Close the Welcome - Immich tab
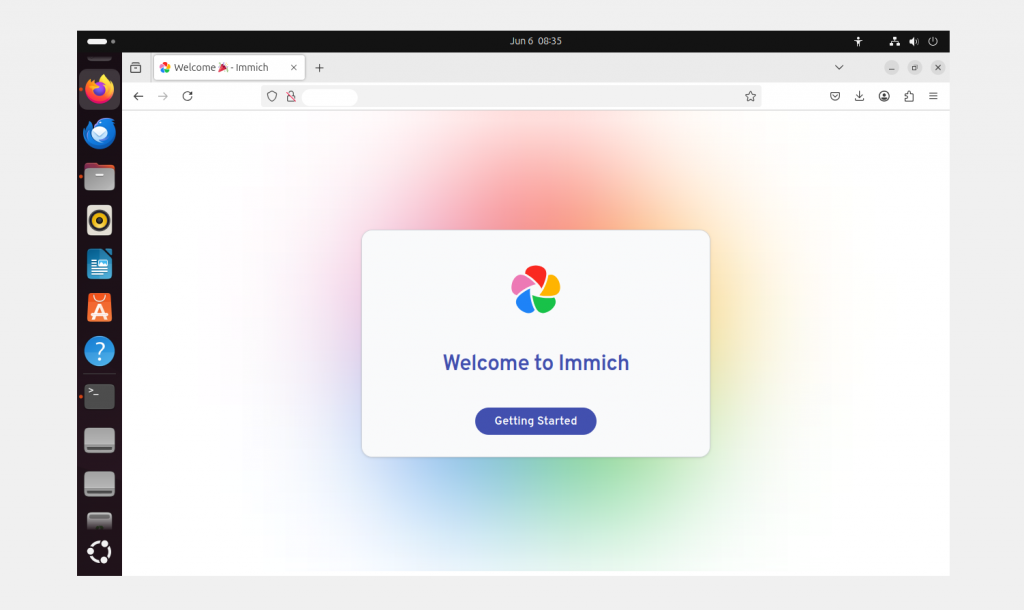The image size is (1024, 610). 294,68
